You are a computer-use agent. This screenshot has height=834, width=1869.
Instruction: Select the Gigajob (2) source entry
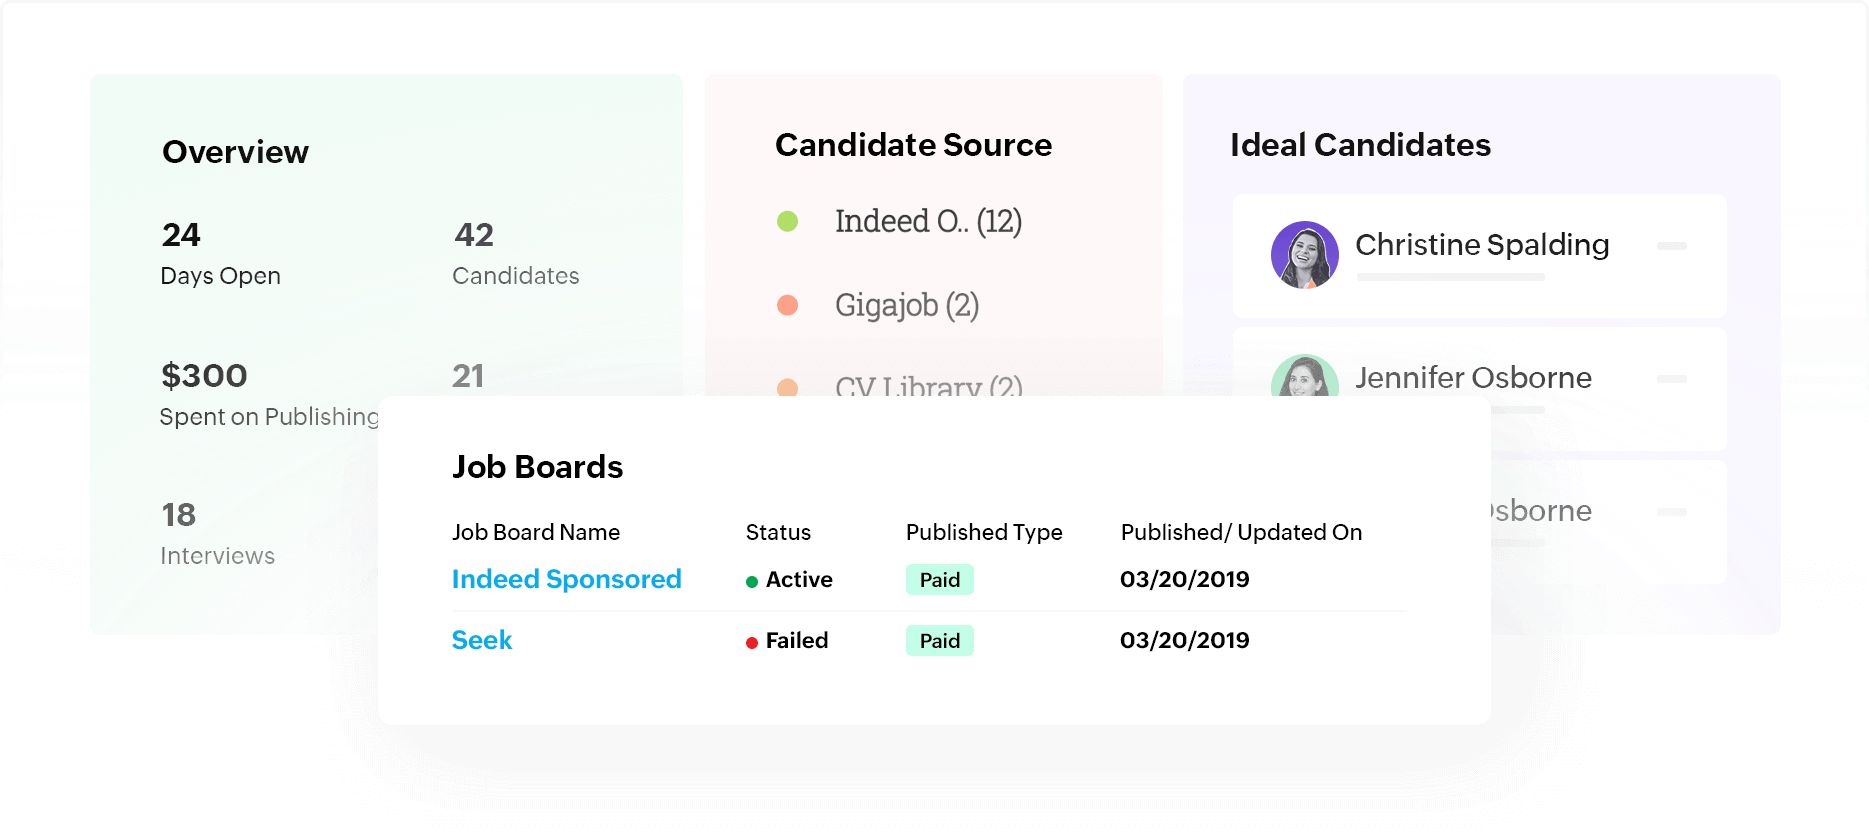point(906,305)
